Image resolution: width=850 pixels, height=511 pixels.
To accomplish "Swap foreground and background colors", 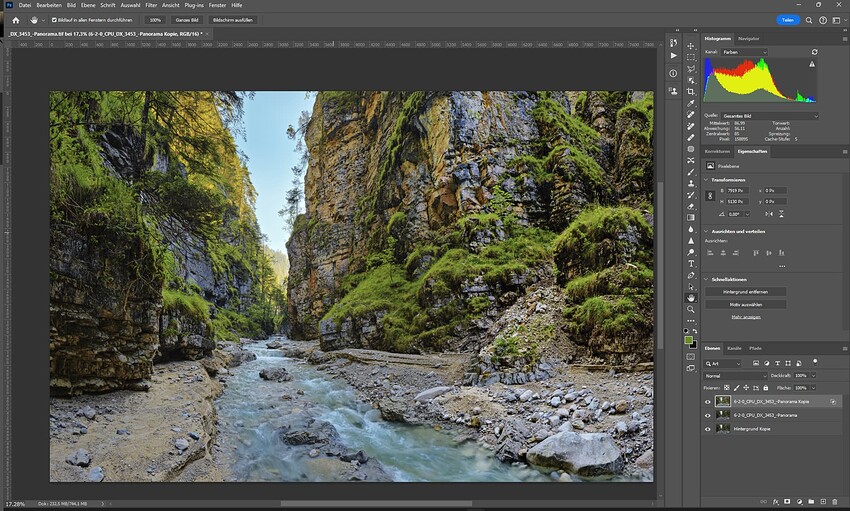I will 695,331.
